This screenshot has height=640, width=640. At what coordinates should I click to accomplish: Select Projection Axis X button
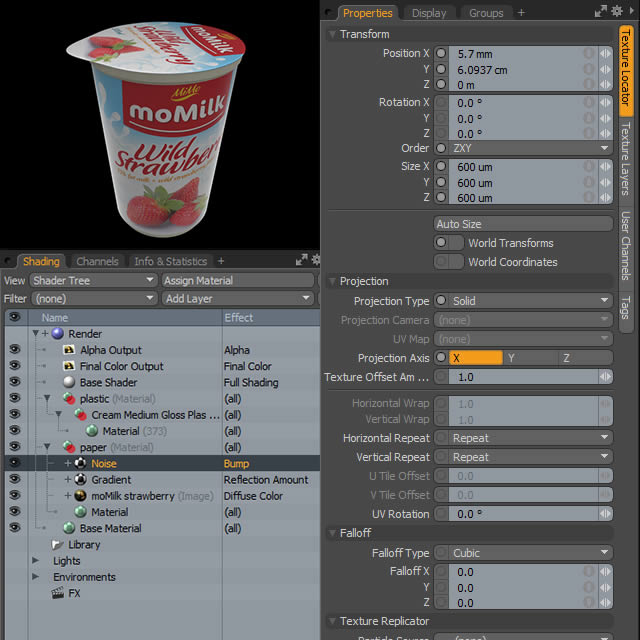(x=476, y=358)
